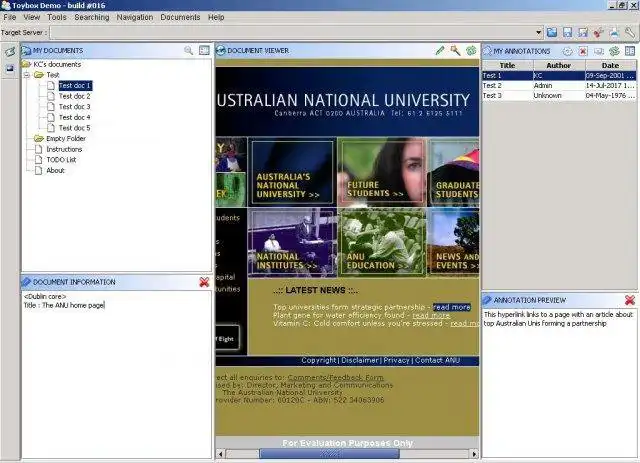Open the About document in tree

point(56,170)
